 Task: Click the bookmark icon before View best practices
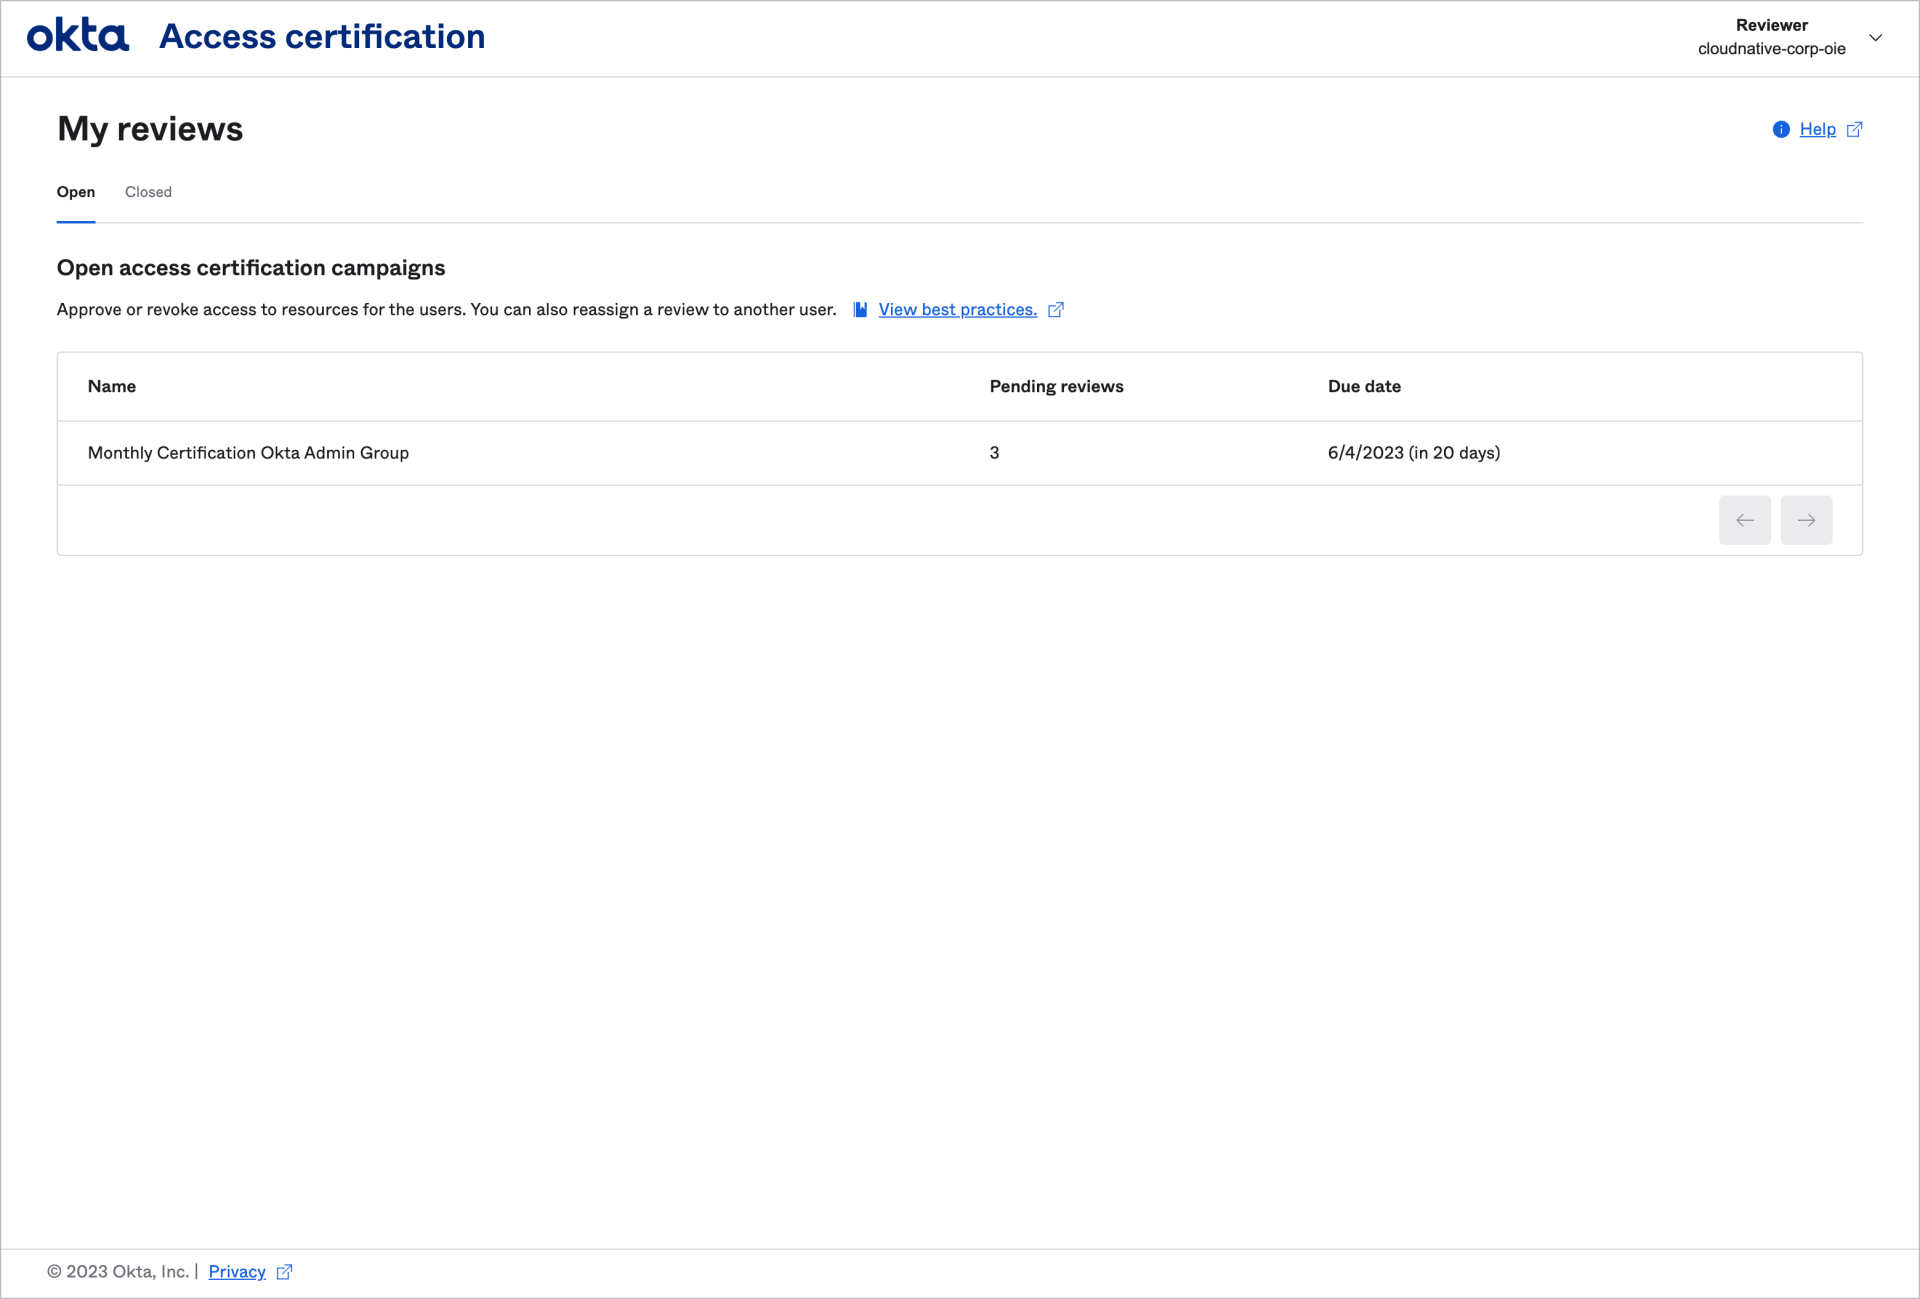860,309
